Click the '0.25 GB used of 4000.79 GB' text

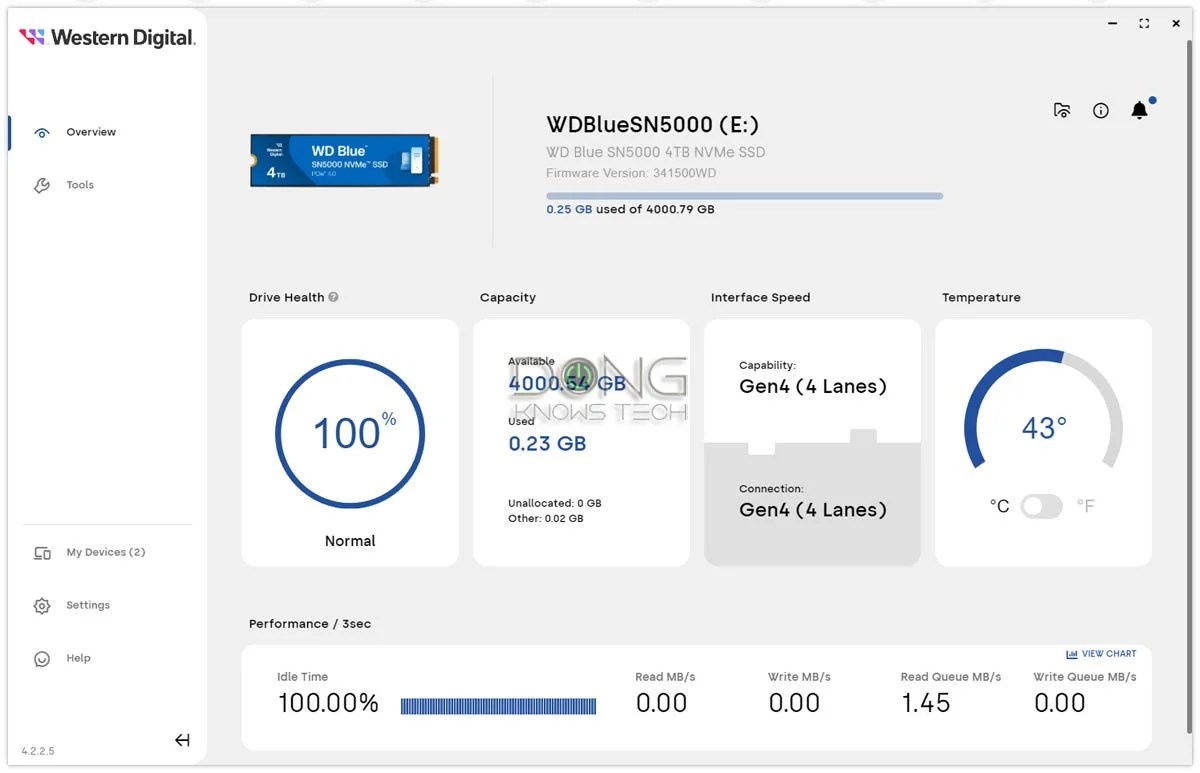[630, 210]
